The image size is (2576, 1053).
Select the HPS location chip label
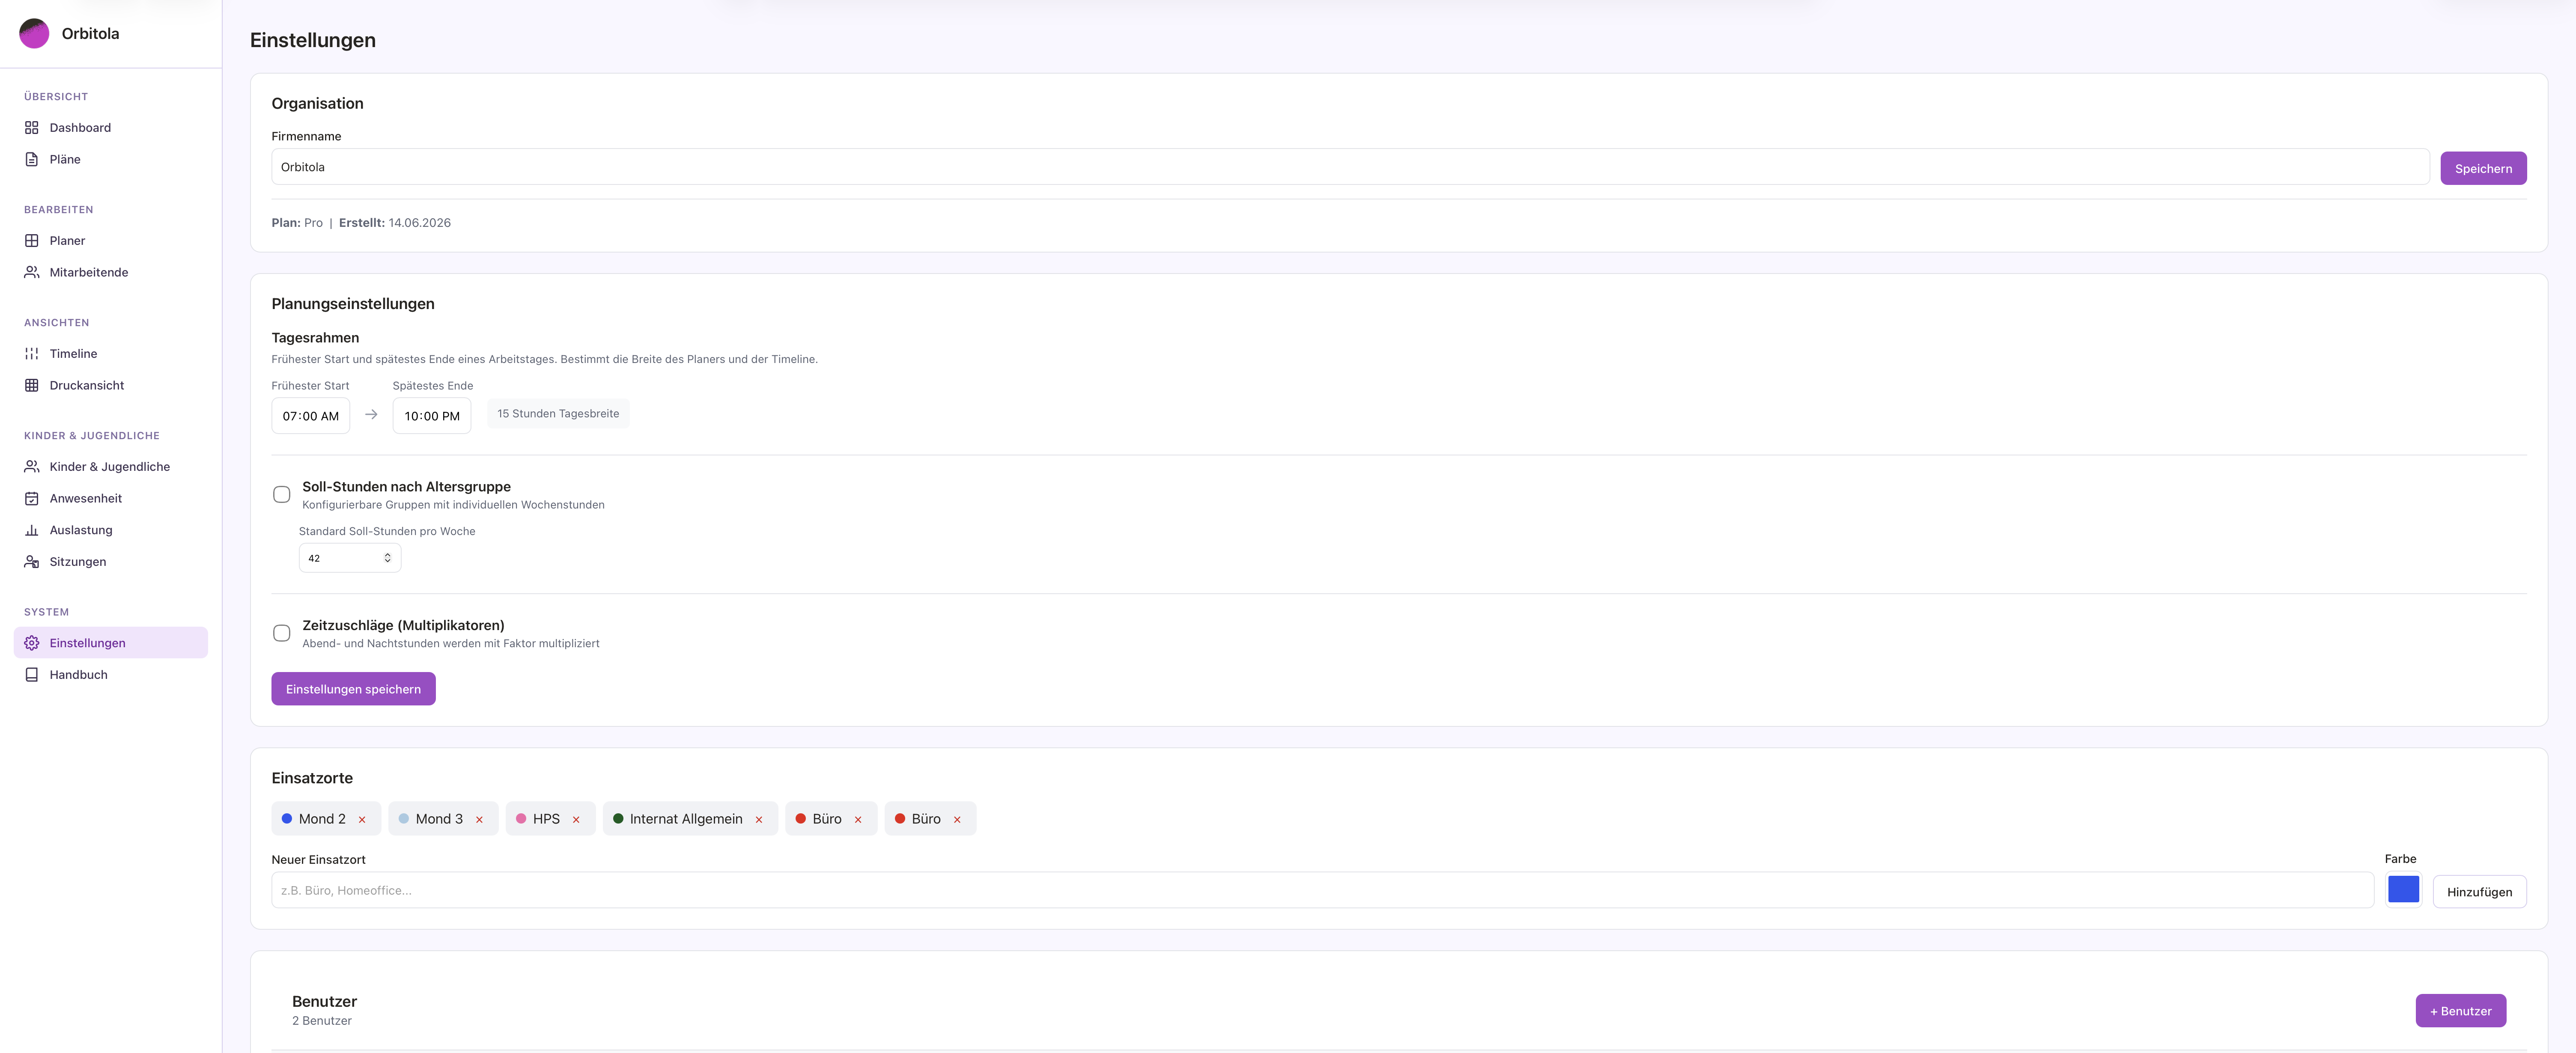point(546,819)
